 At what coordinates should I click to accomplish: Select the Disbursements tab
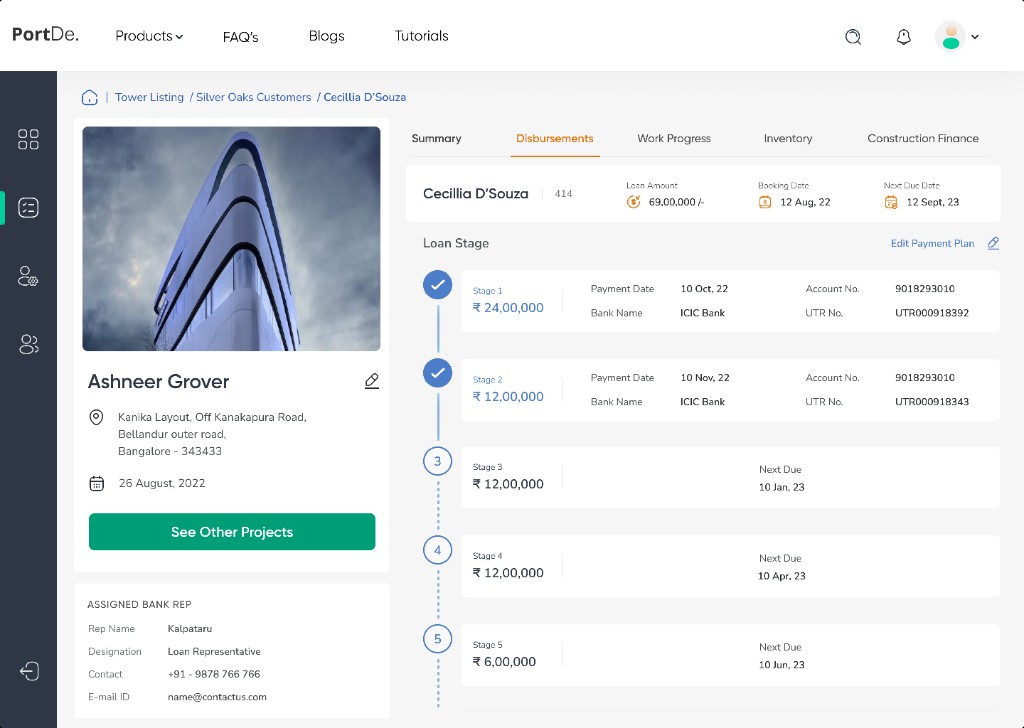(554, 138)
